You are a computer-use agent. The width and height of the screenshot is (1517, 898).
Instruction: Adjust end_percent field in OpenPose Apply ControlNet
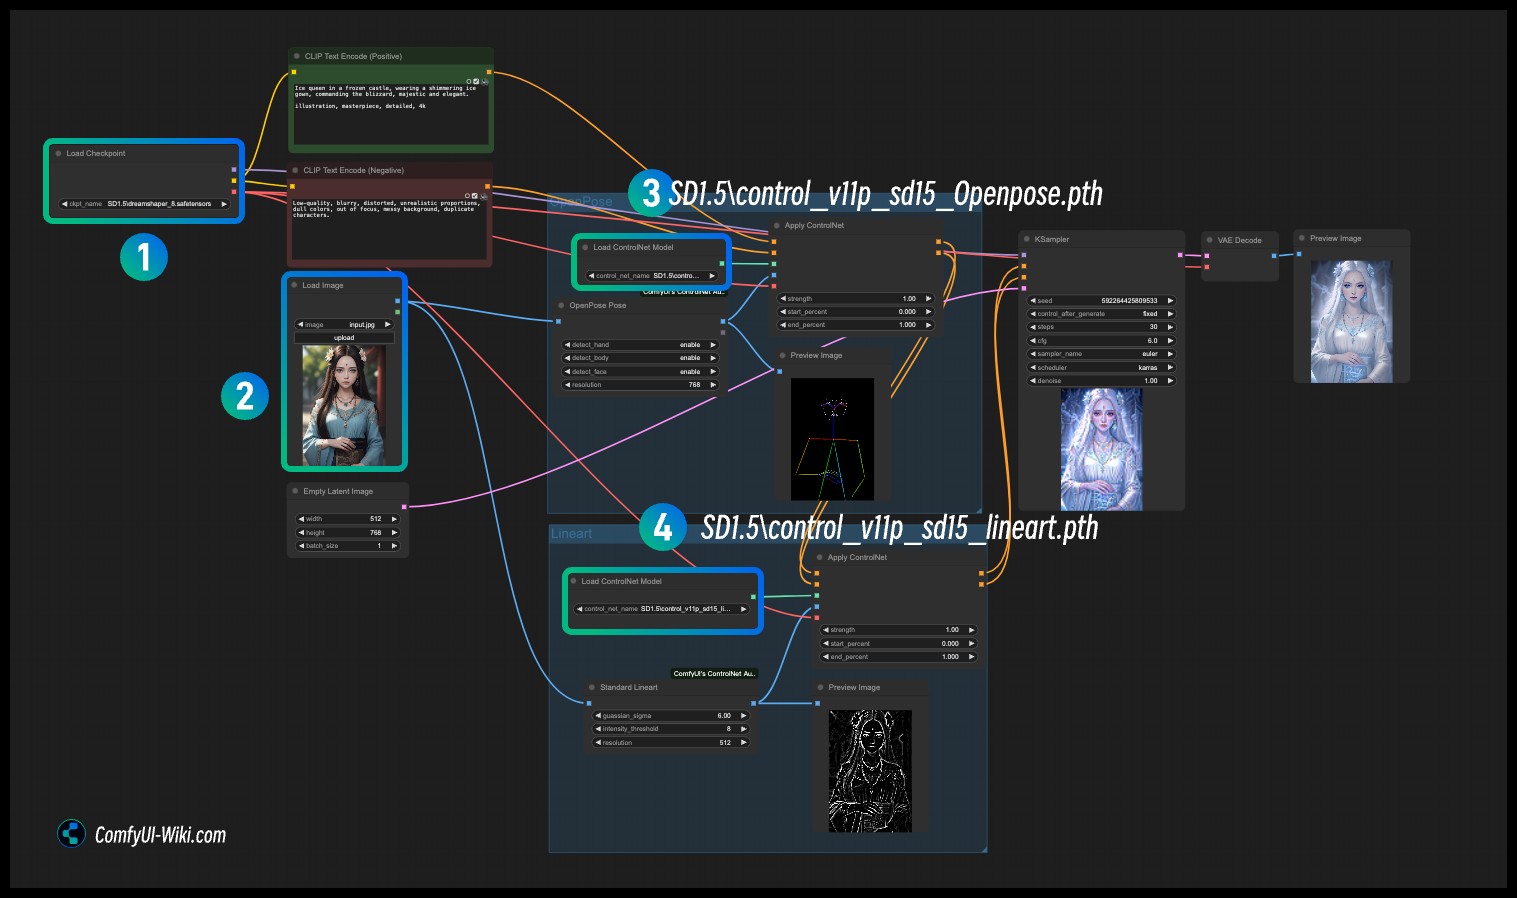(x=855, y=325)
